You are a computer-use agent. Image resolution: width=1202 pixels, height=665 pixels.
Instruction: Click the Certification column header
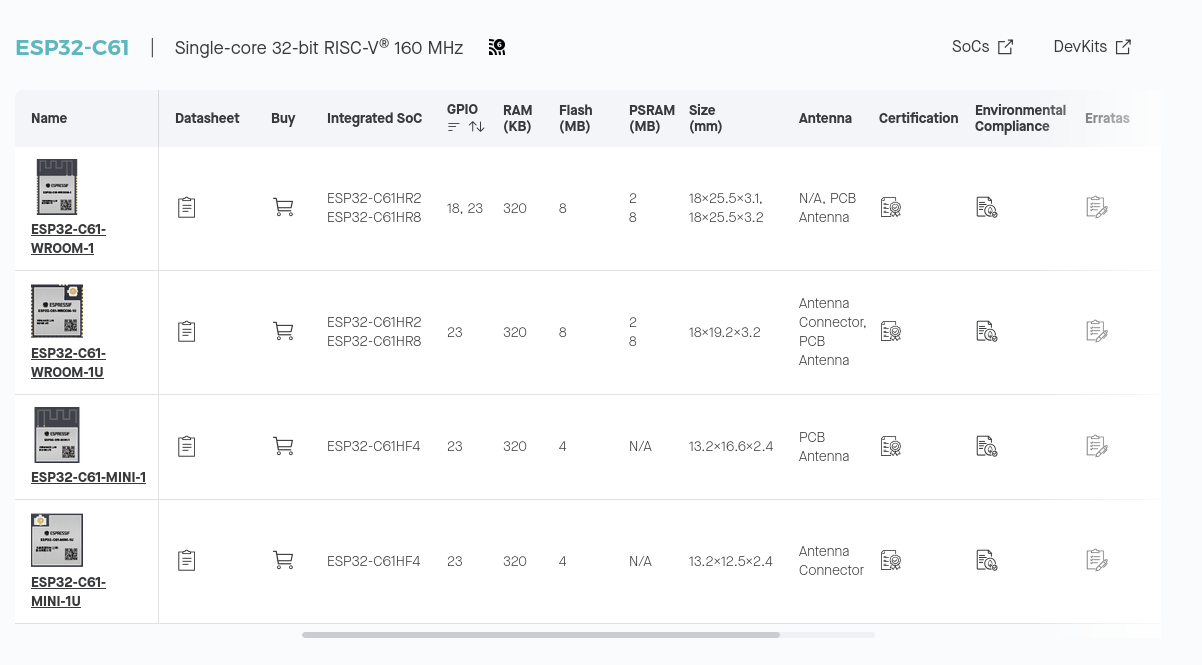pos(918,118)
